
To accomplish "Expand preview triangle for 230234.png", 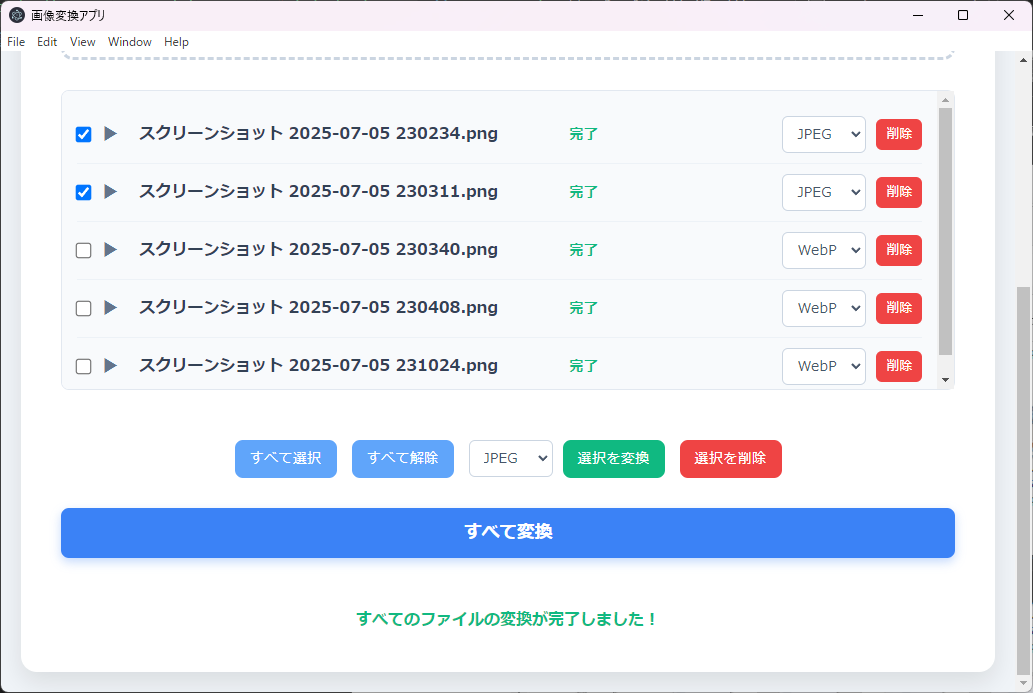I will click(x=111, y=134).
